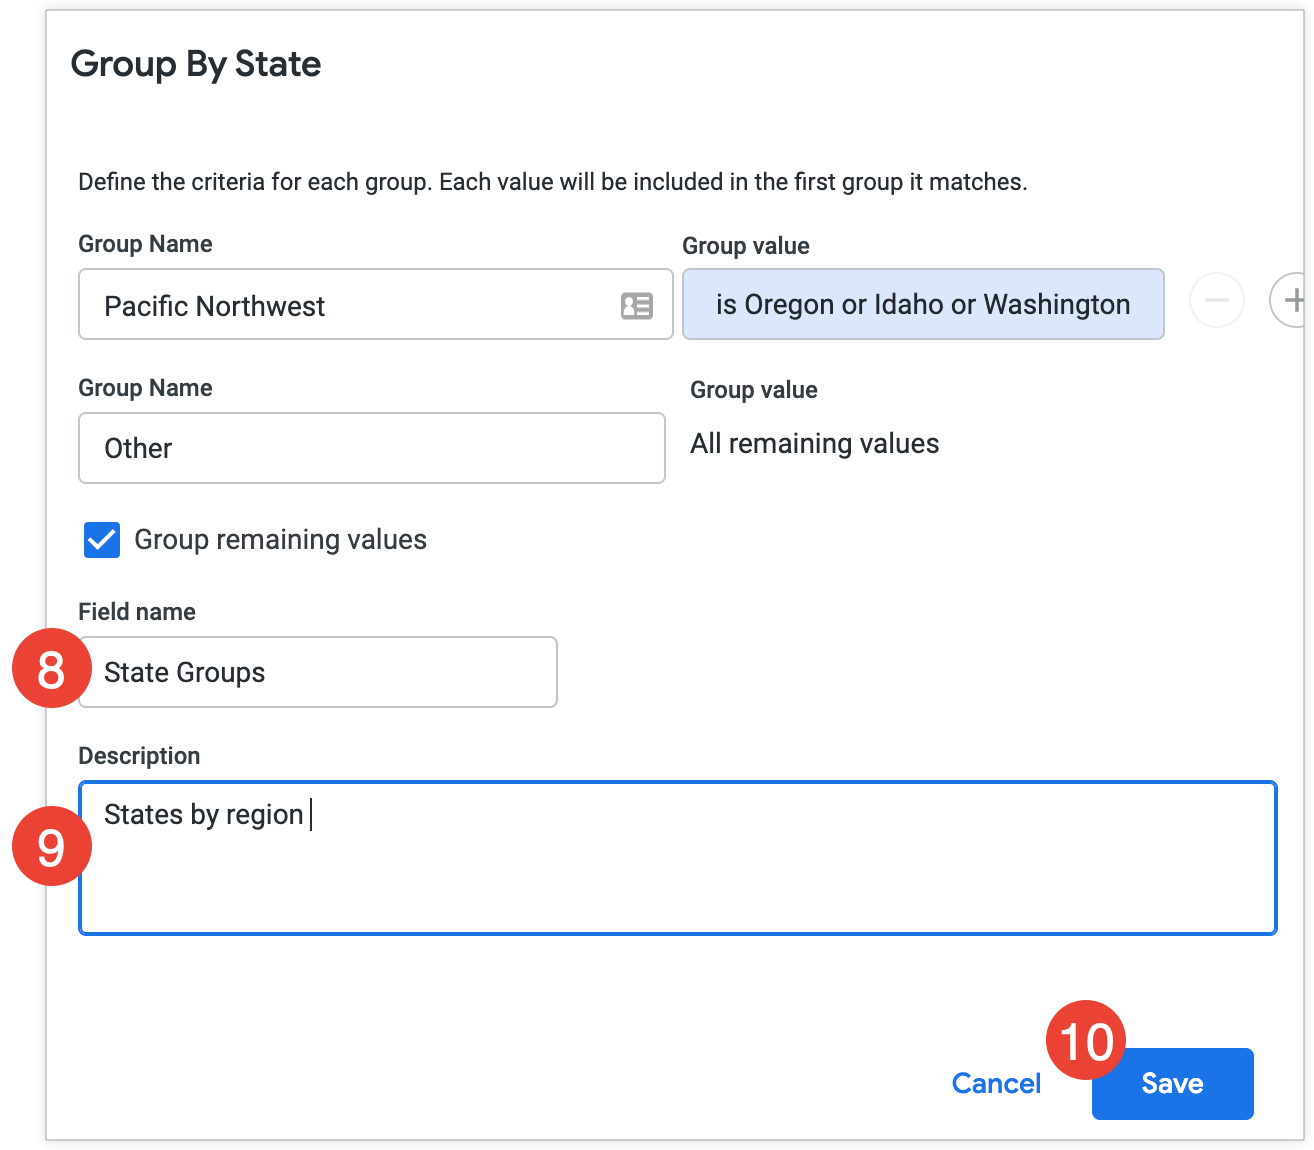The image size is (1314, 1150).
Task: Select the 'States by region' description text
Action: coord(204,814)
